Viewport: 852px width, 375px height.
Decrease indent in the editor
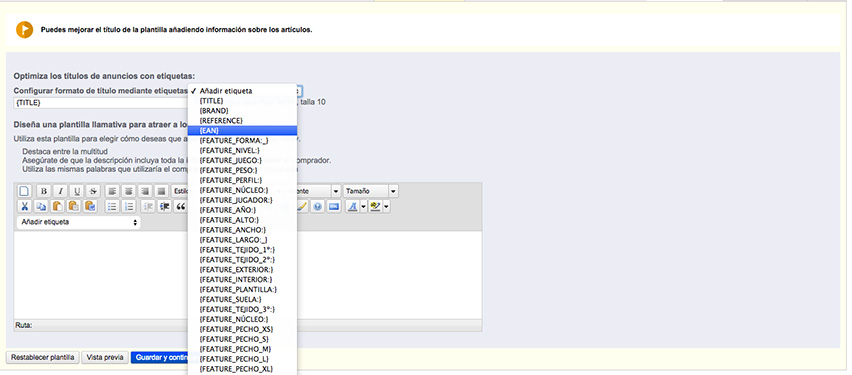coord(147,207)
